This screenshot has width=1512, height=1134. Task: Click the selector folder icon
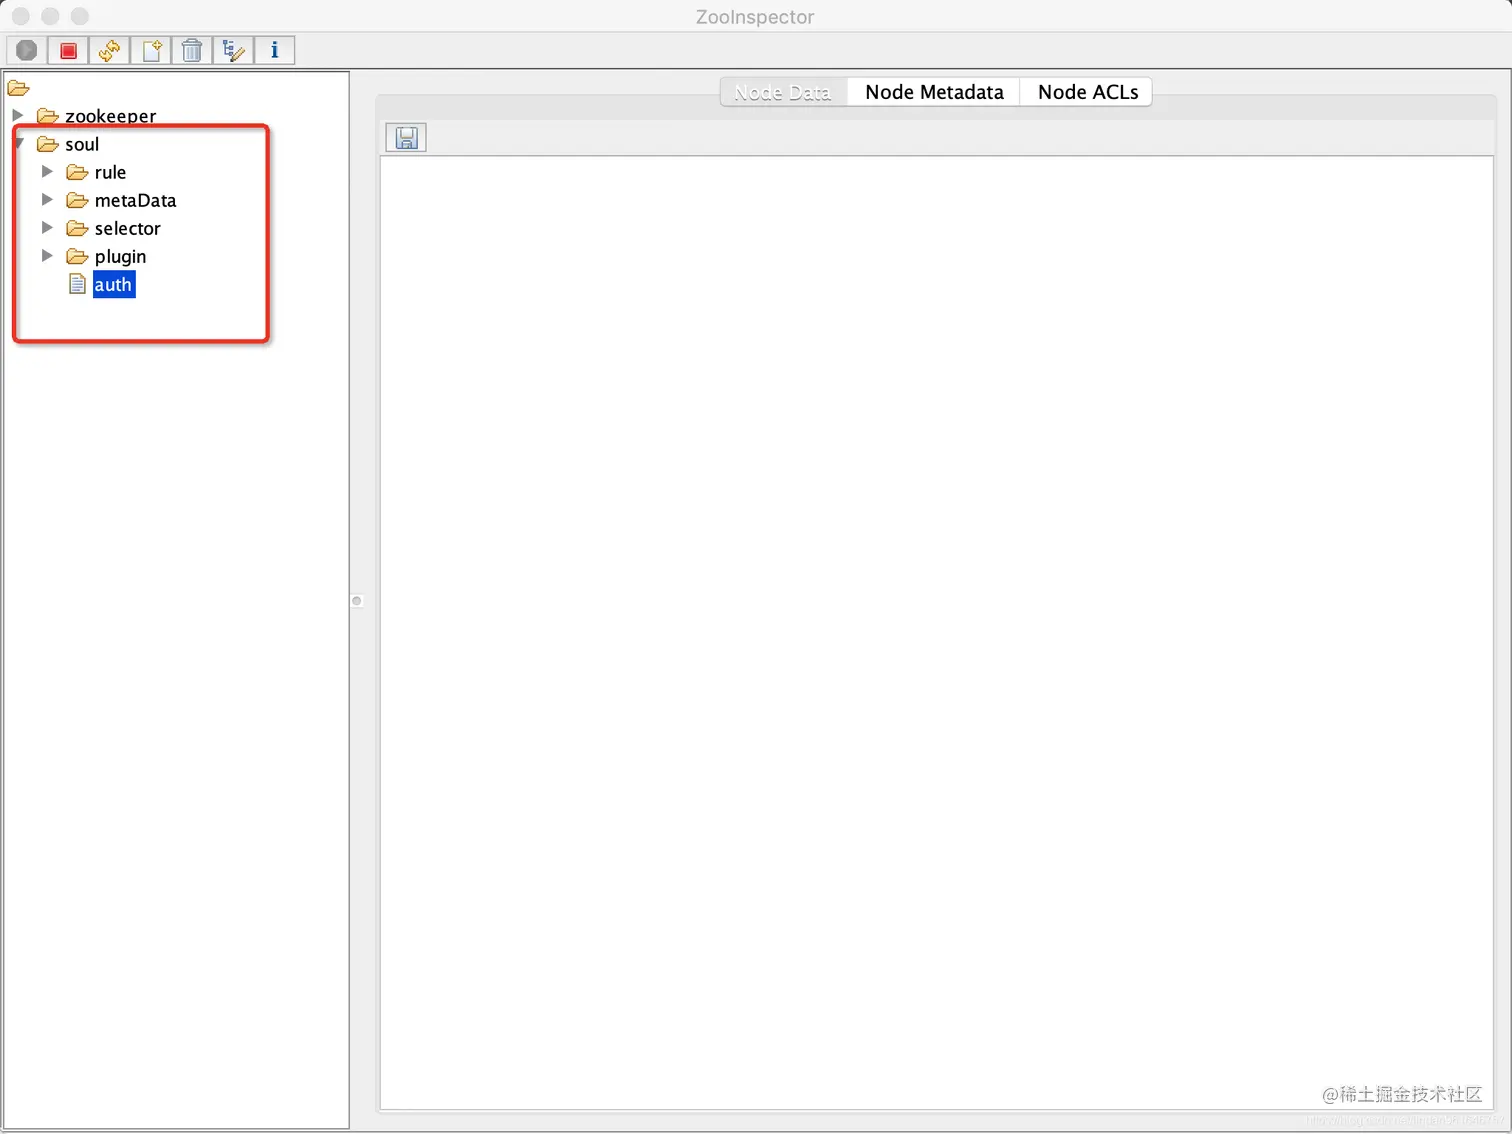77,228
